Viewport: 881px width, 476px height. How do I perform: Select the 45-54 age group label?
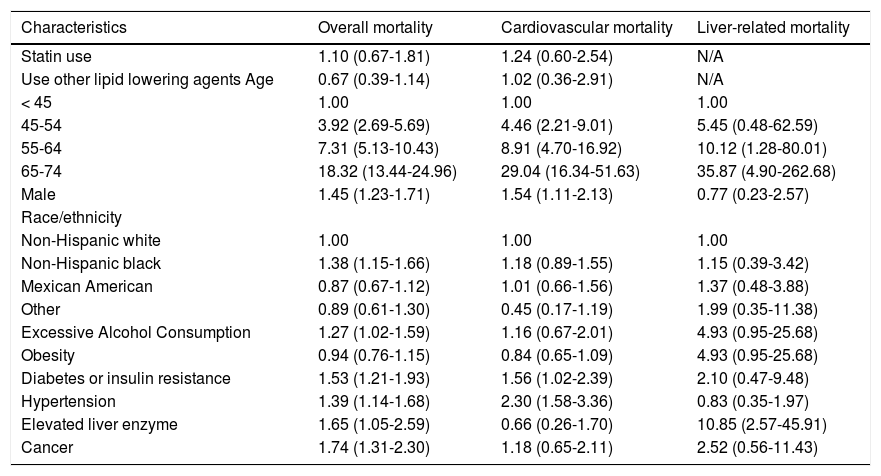pyautogui.click(x=41, y=125)
